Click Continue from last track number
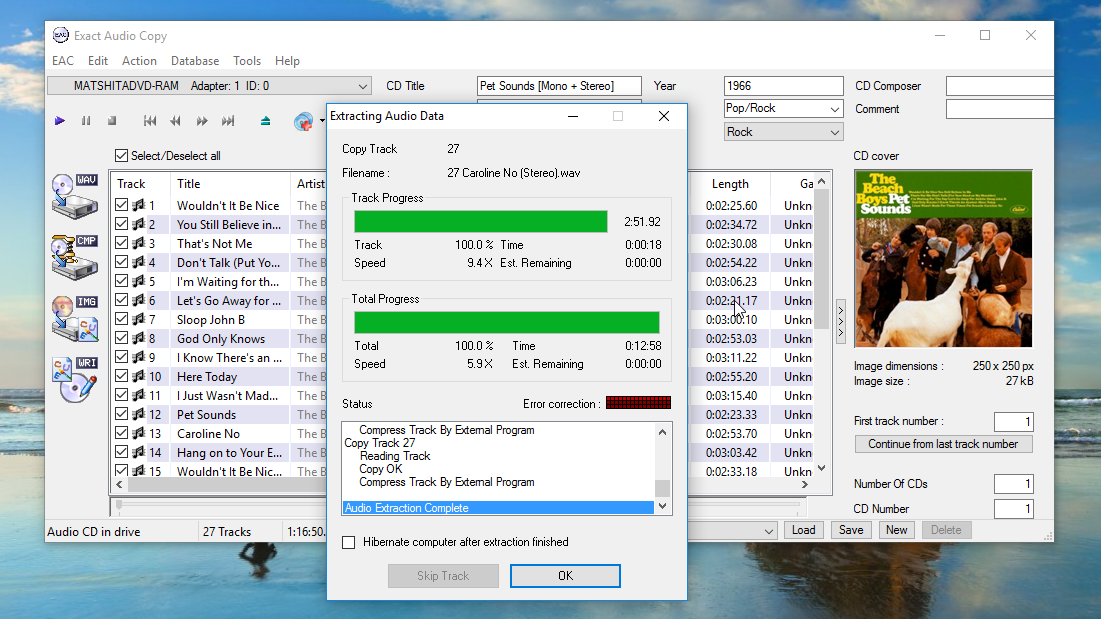This screenshot has width=1101, height=619. (x=943, y=444)
